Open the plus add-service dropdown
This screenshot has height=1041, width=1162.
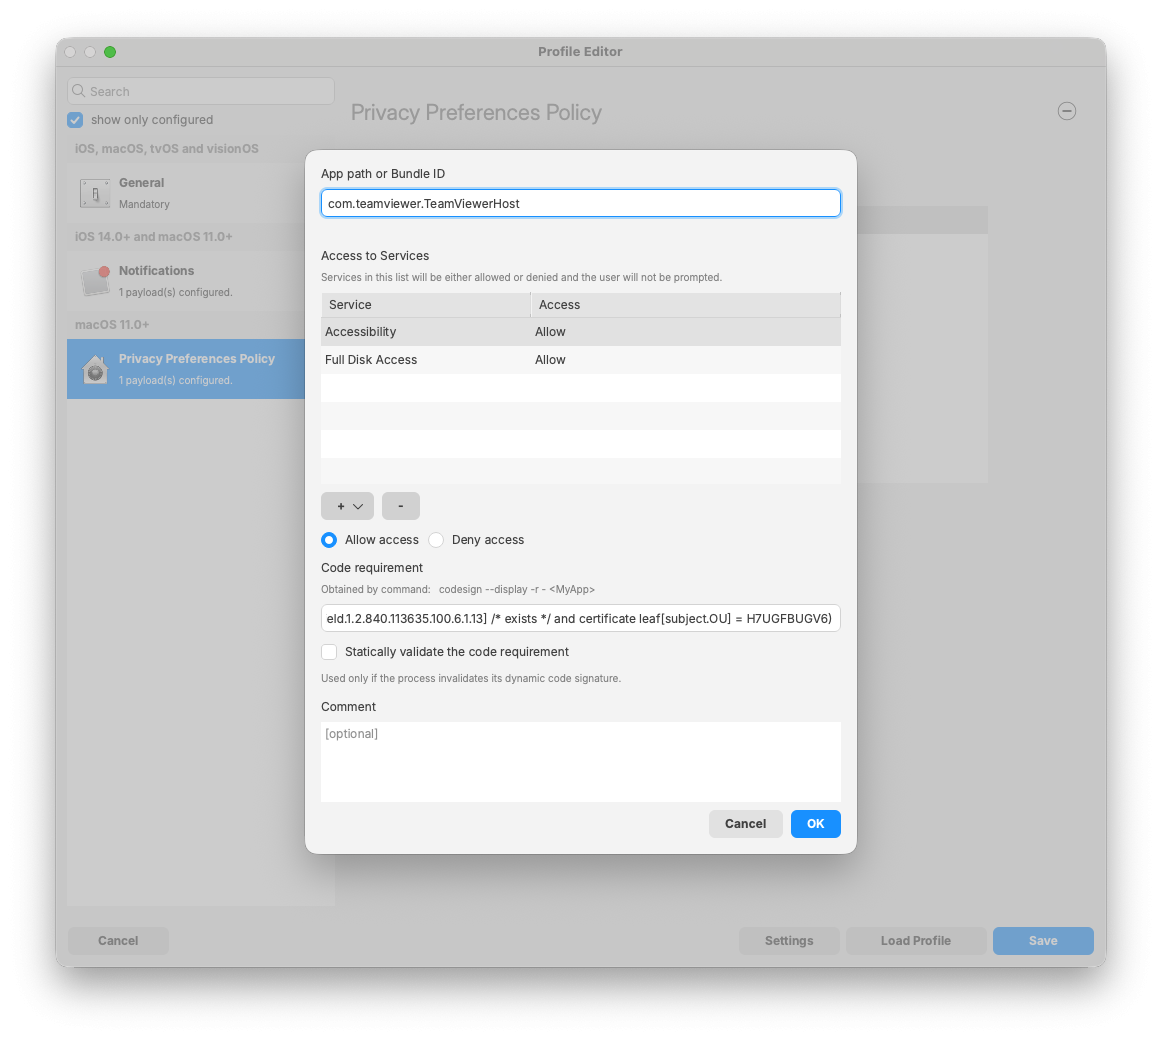coord(348,506)
